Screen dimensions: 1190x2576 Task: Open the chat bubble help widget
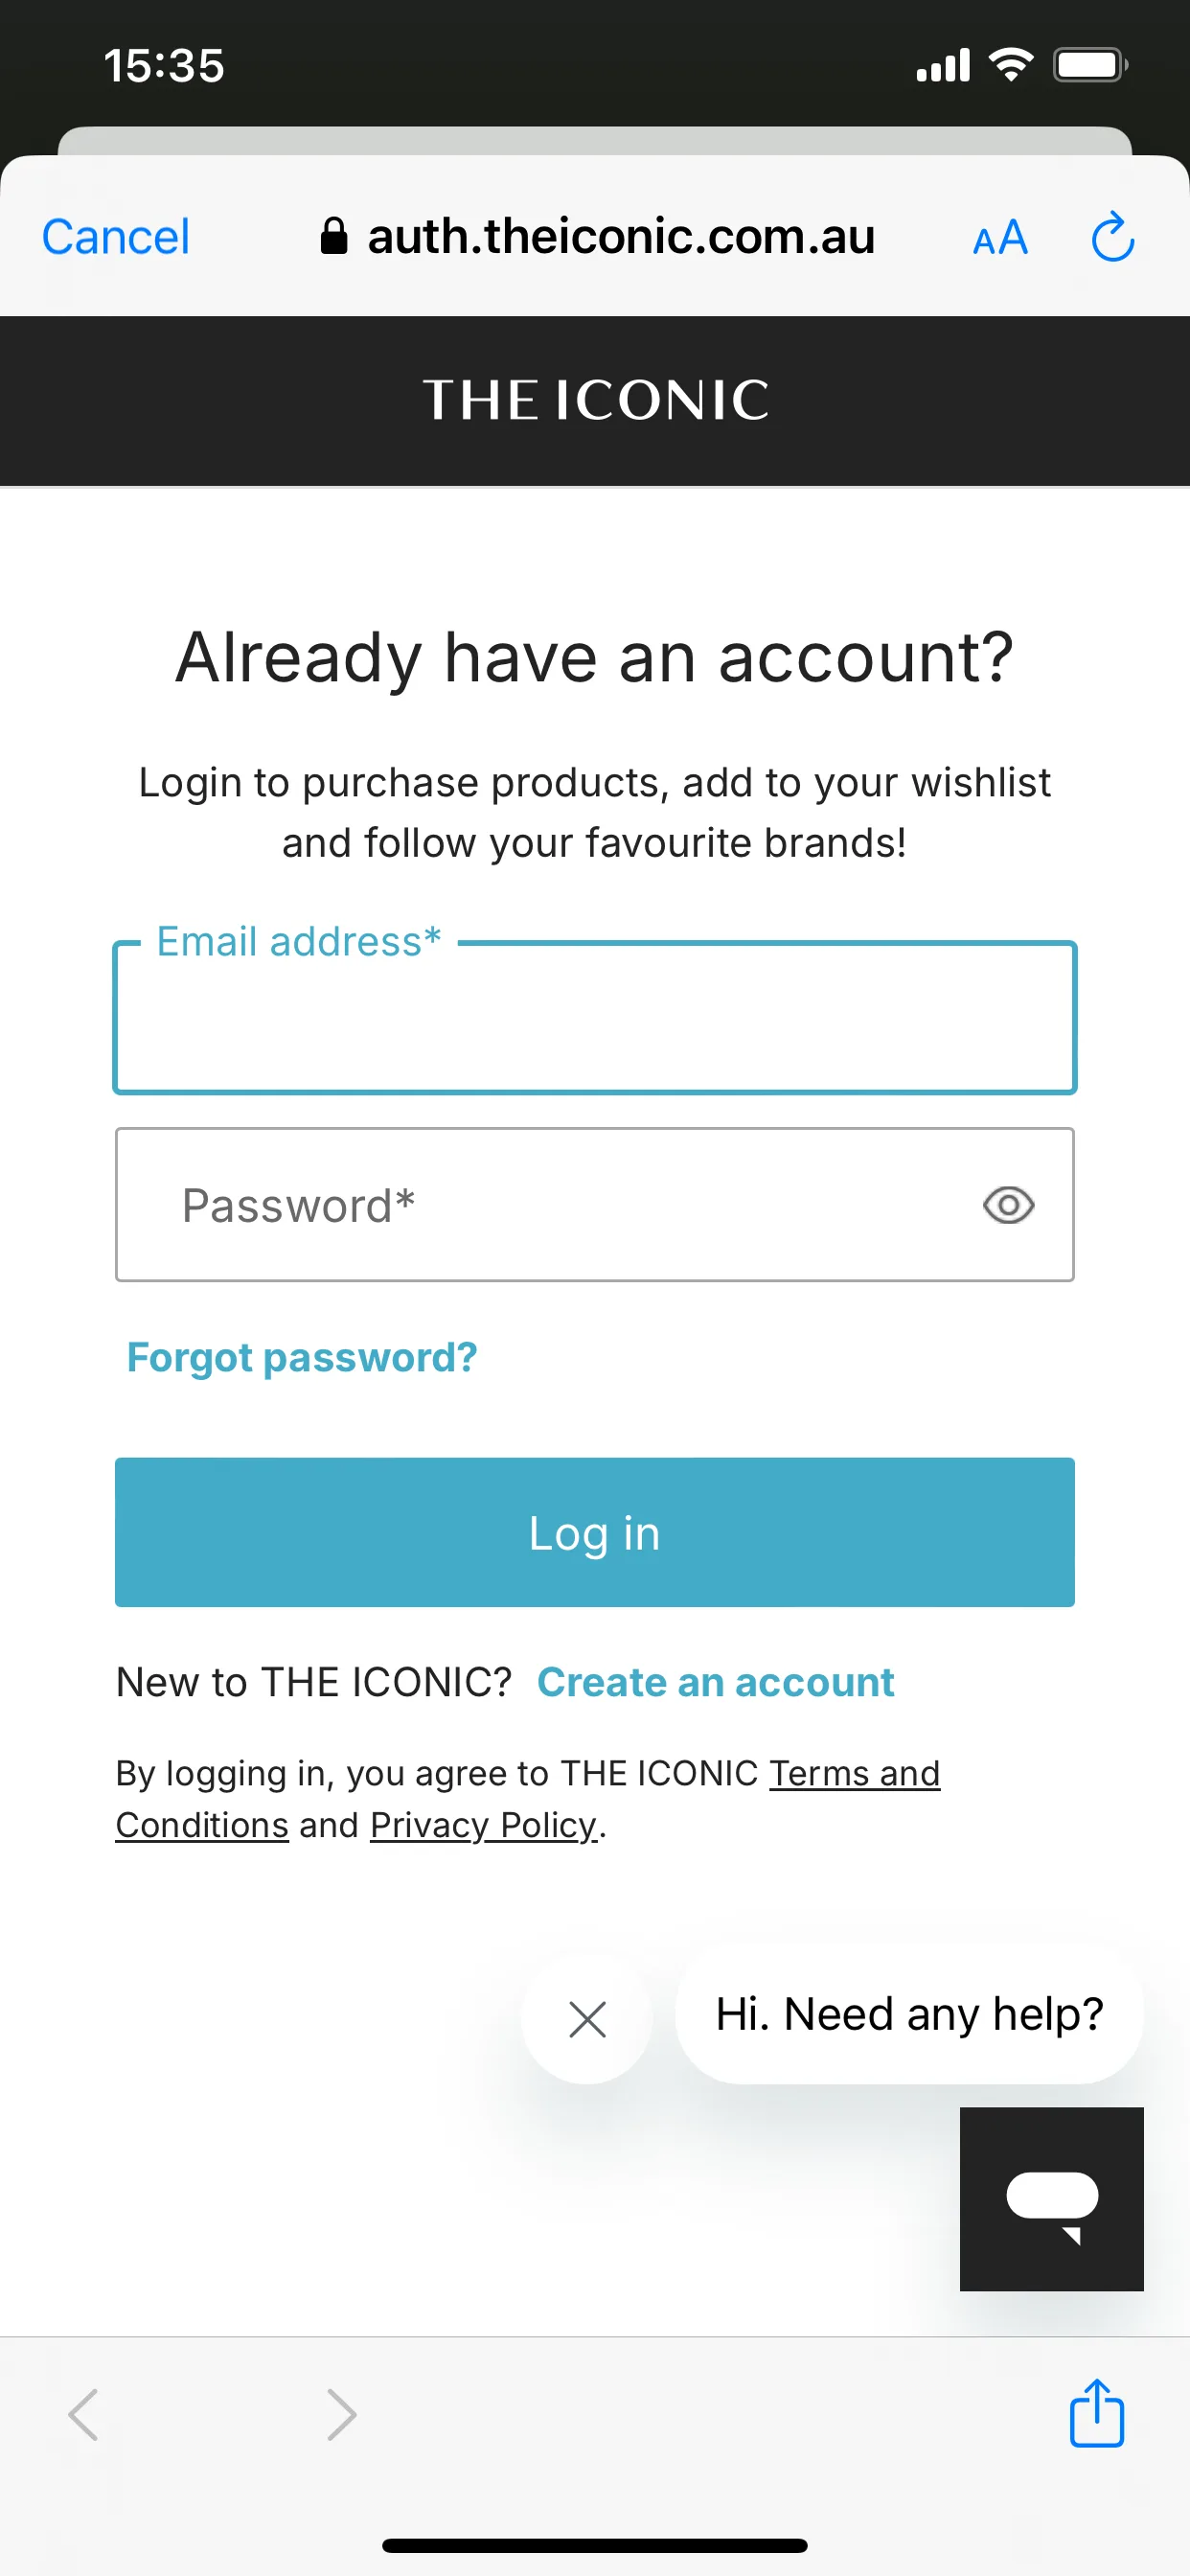coord(1051,2199)
